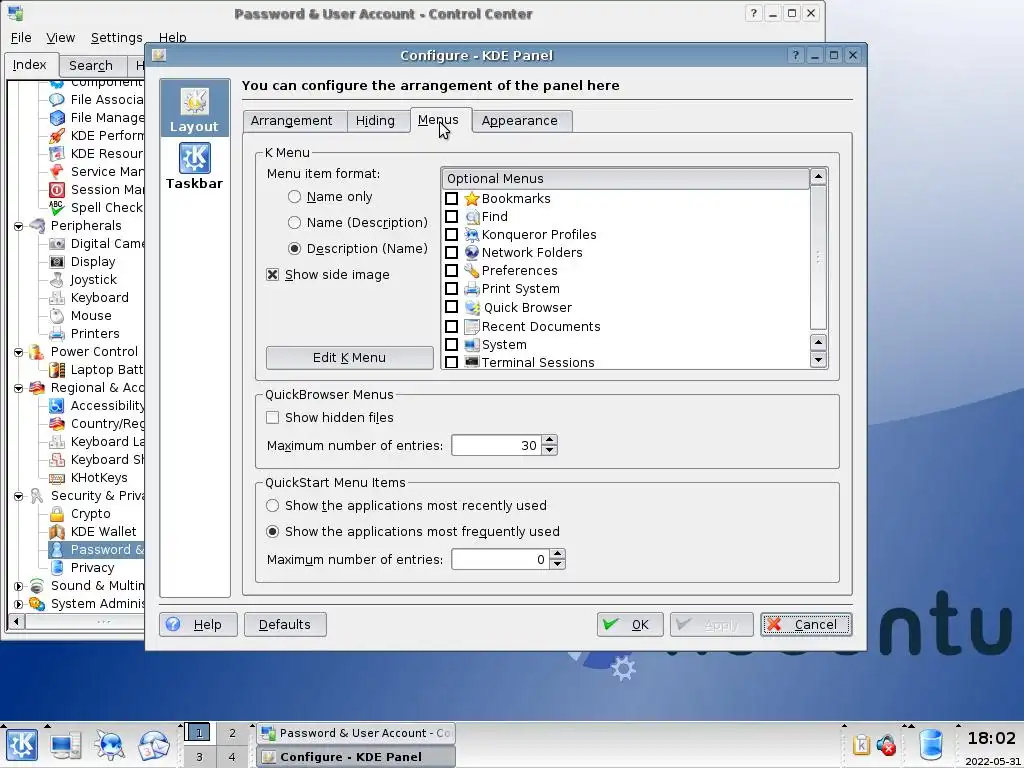Switch to virtual desktop 2
1024x768 pixels.
(232, 733)
